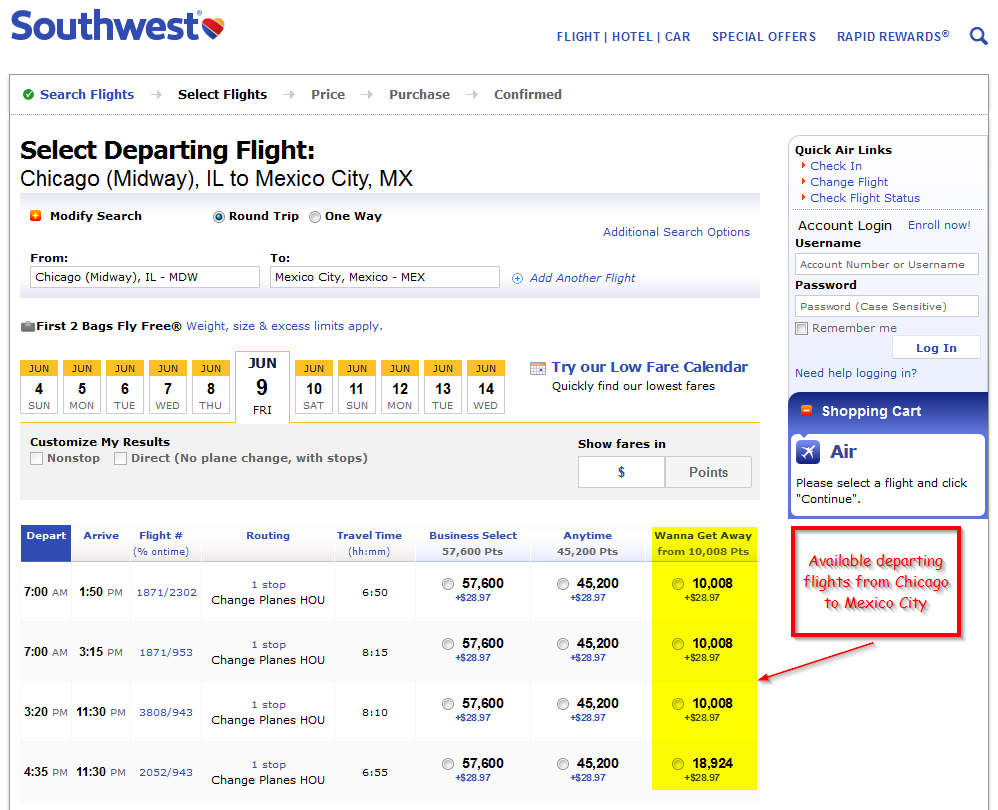Switch fares to Points

(708, 472)
